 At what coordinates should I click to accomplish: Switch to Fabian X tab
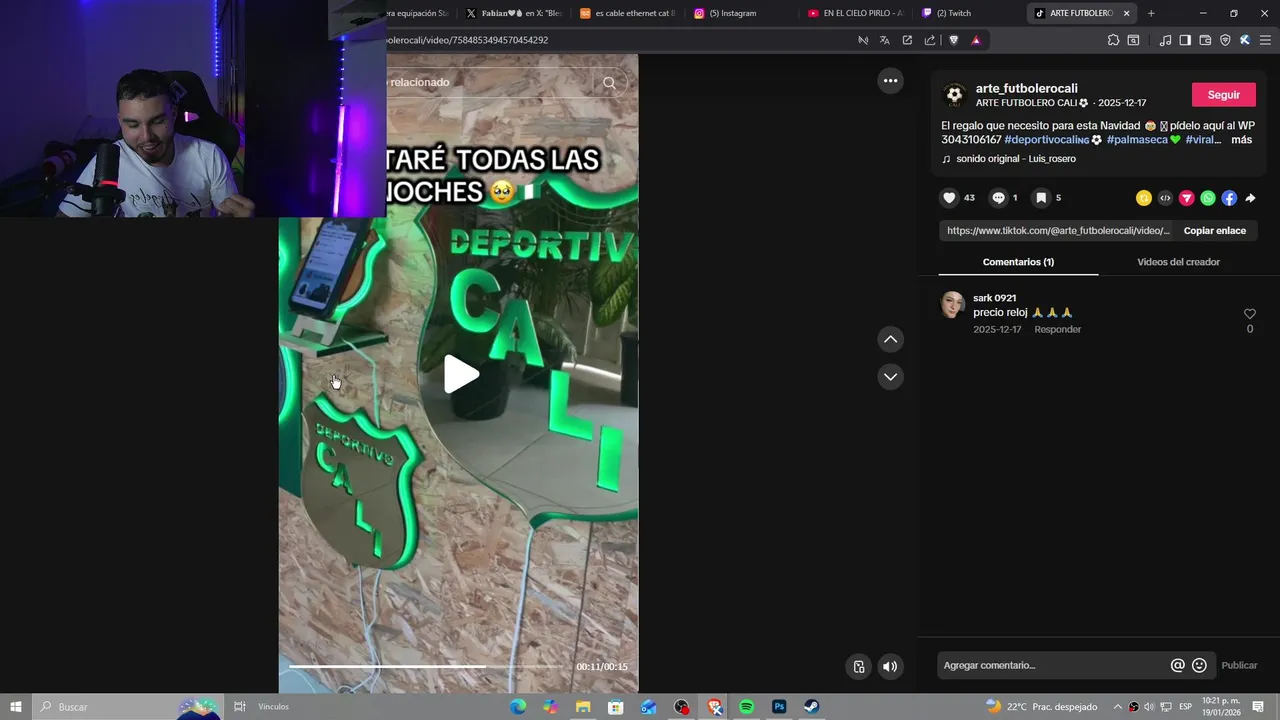[x=514, y=13]
